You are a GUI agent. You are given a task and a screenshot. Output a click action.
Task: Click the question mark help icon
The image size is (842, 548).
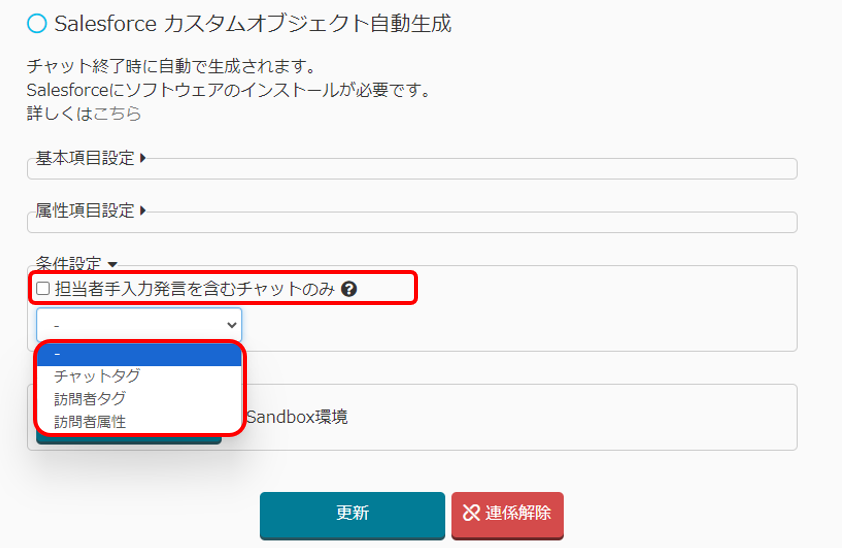pyautogui.click(x=349, y=289)
